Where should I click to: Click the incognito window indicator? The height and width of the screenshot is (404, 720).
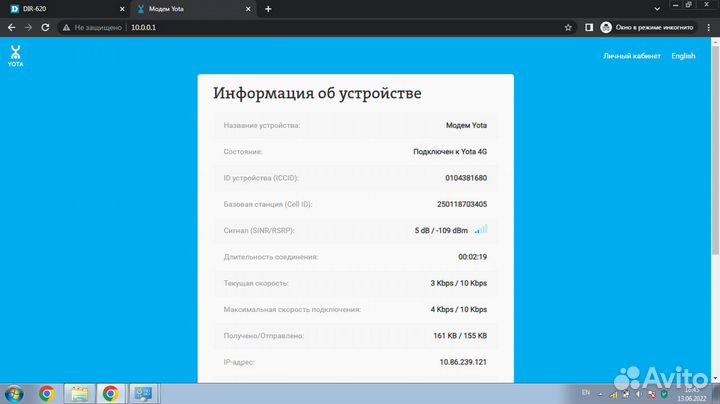(x=647, y=28)
